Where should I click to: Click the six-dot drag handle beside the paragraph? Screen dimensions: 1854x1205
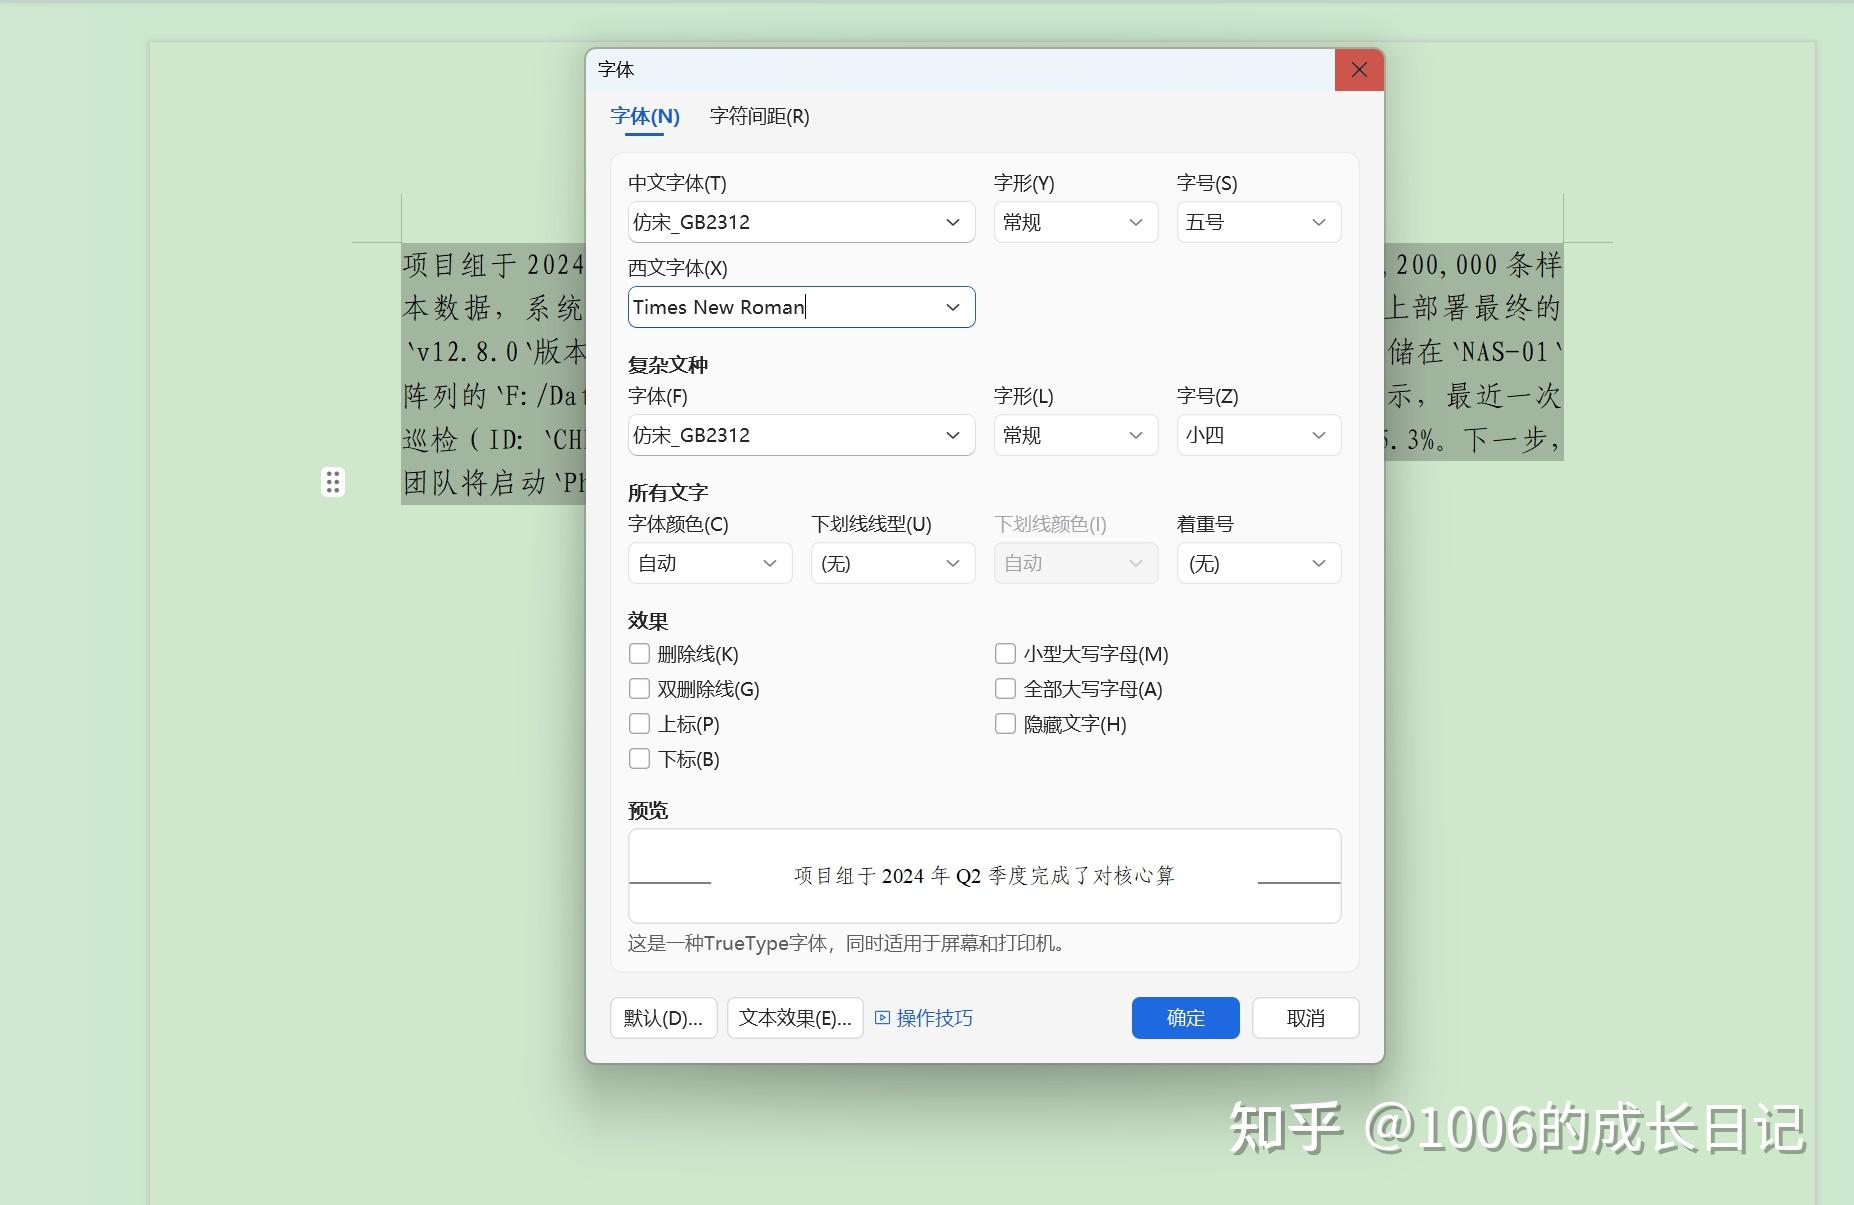333,482
